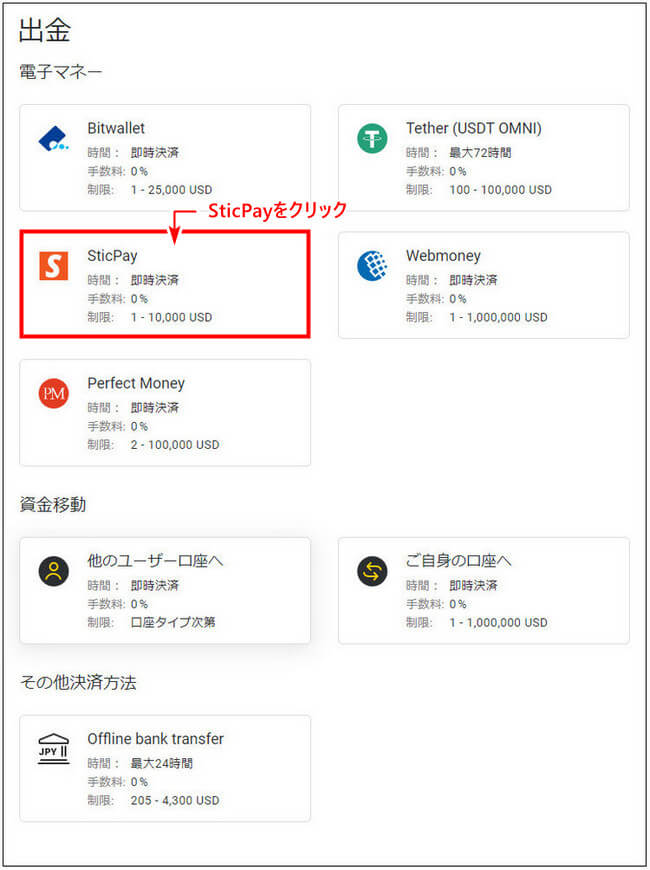Image resolution: width=650 pixels, height=870 pixels.
Task: Click the Tether green logo icon
Action: point(372,139)
